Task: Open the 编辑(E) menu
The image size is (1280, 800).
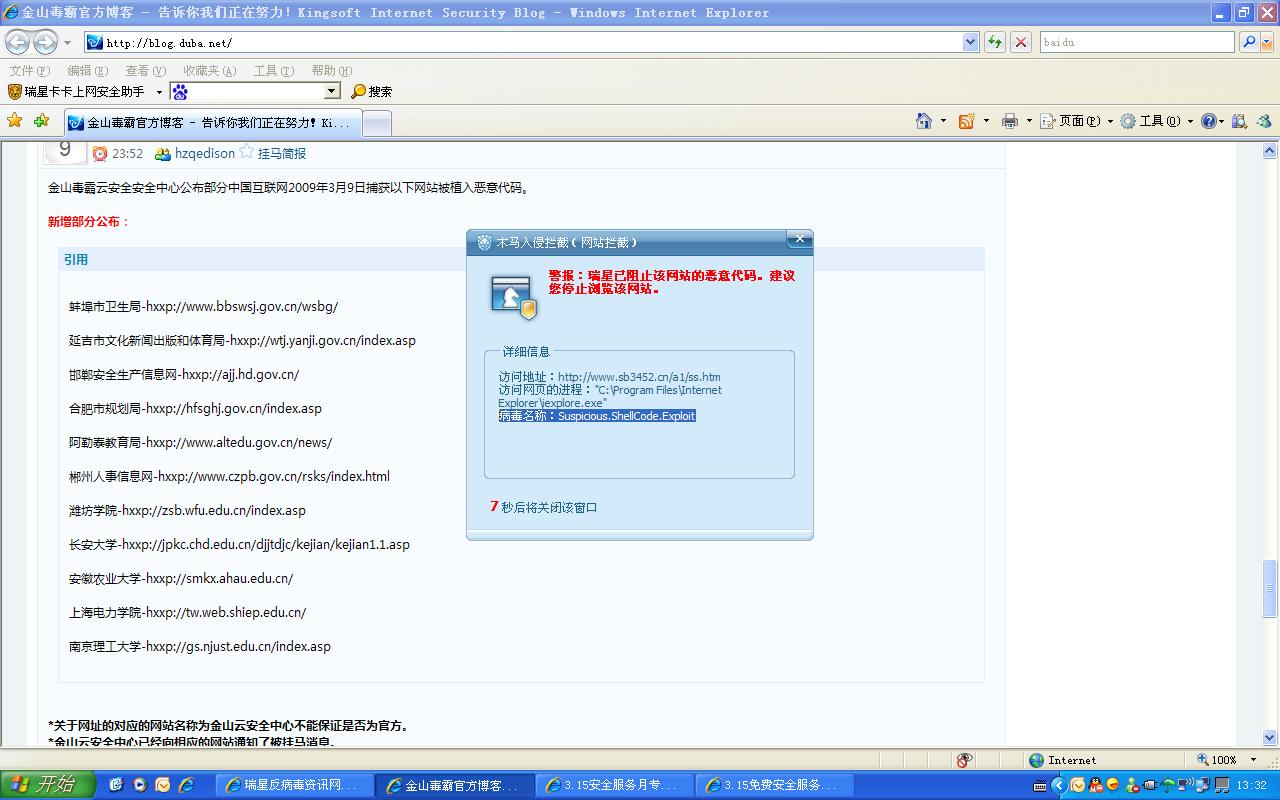Action: pyautogui.click(x=87, y=70)
